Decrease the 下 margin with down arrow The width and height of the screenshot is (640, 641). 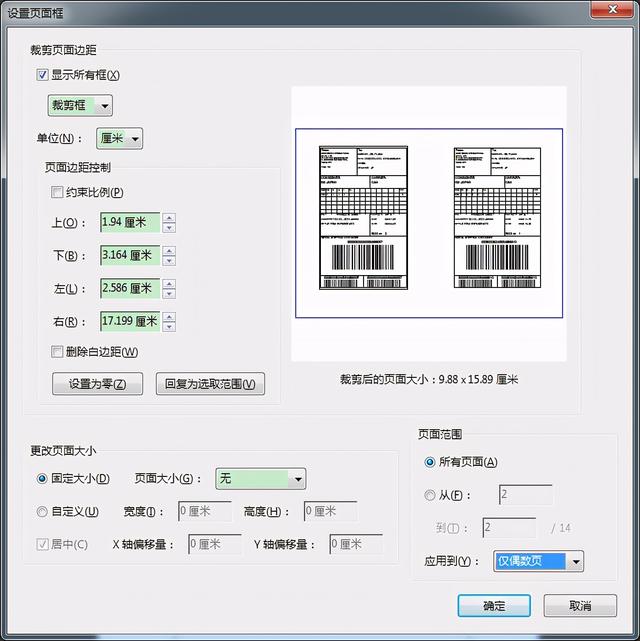pos(169,261)
